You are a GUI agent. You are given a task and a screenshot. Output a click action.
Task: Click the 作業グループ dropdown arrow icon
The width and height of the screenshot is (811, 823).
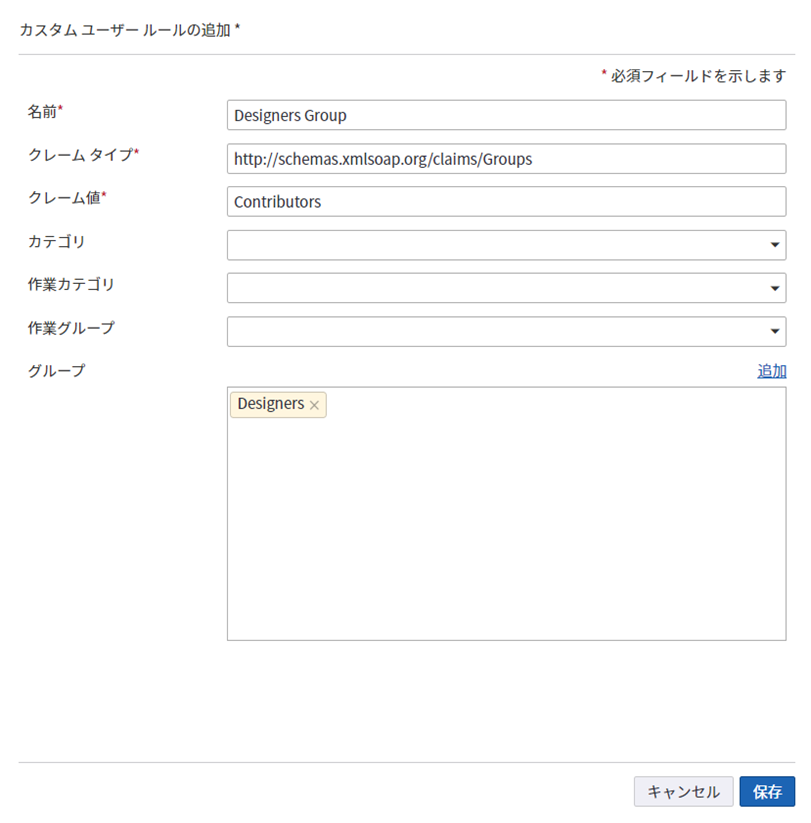click(774, 331)
